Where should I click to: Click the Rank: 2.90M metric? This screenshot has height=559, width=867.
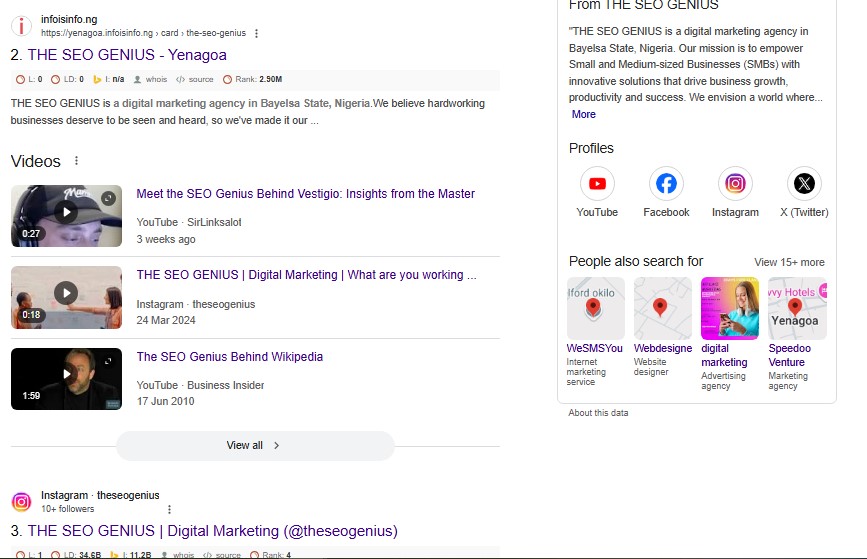[253, 79]
